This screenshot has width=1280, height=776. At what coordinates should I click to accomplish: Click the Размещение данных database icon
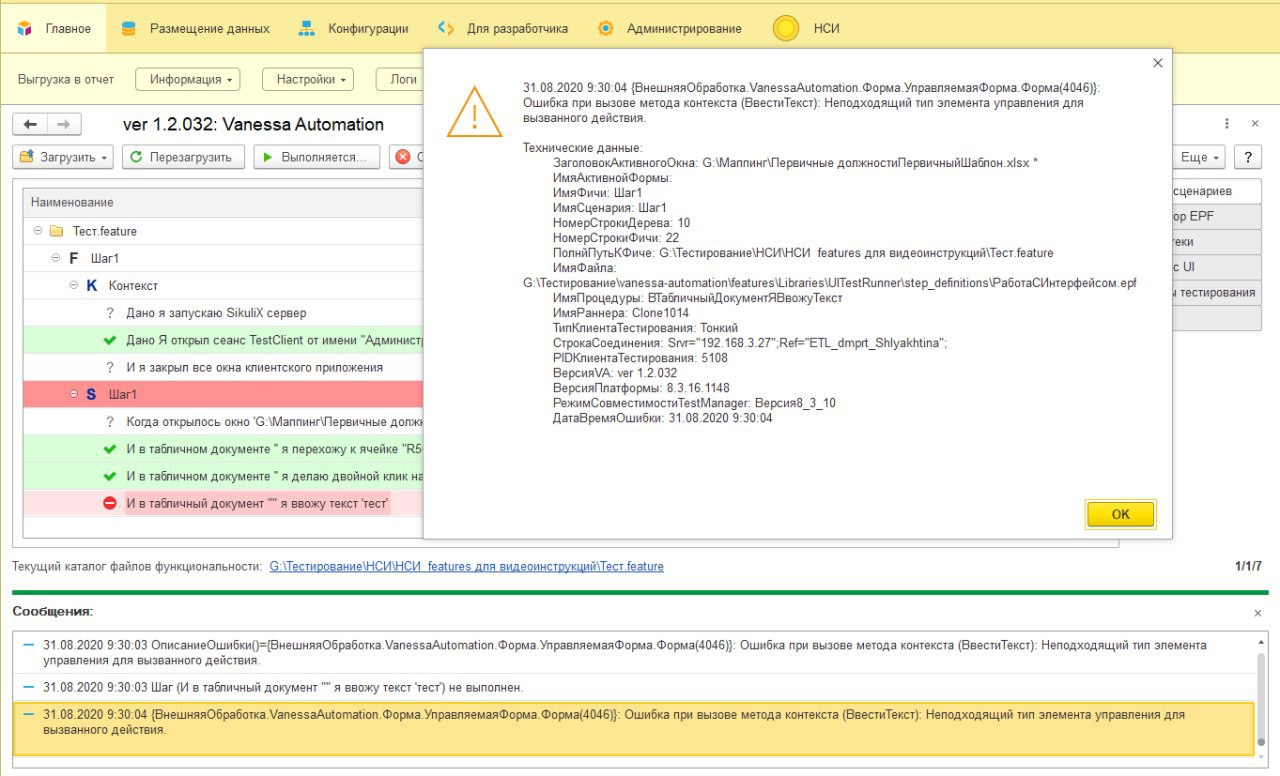click(128, 28)
